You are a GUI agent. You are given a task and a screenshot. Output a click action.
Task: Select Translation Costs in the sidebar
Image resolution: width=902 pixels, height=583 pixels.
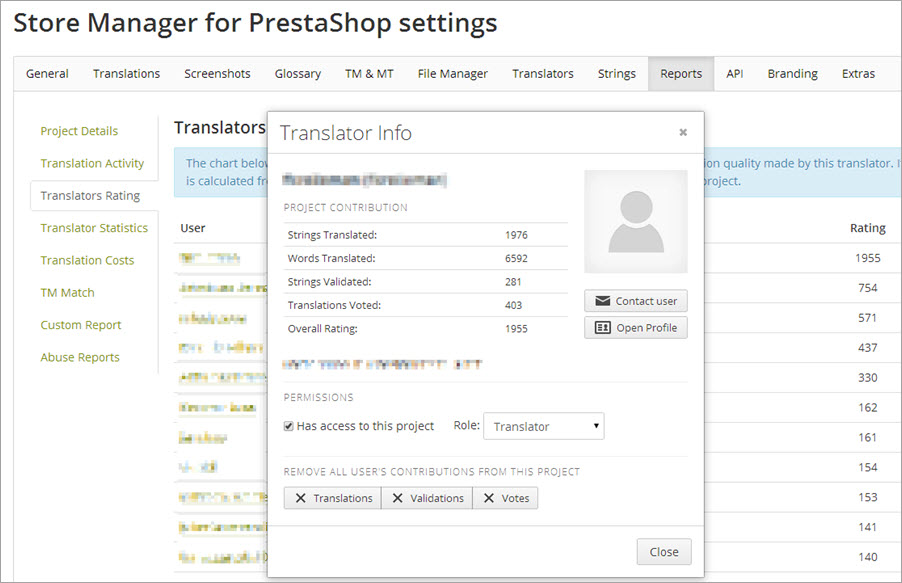pos(87,260)
